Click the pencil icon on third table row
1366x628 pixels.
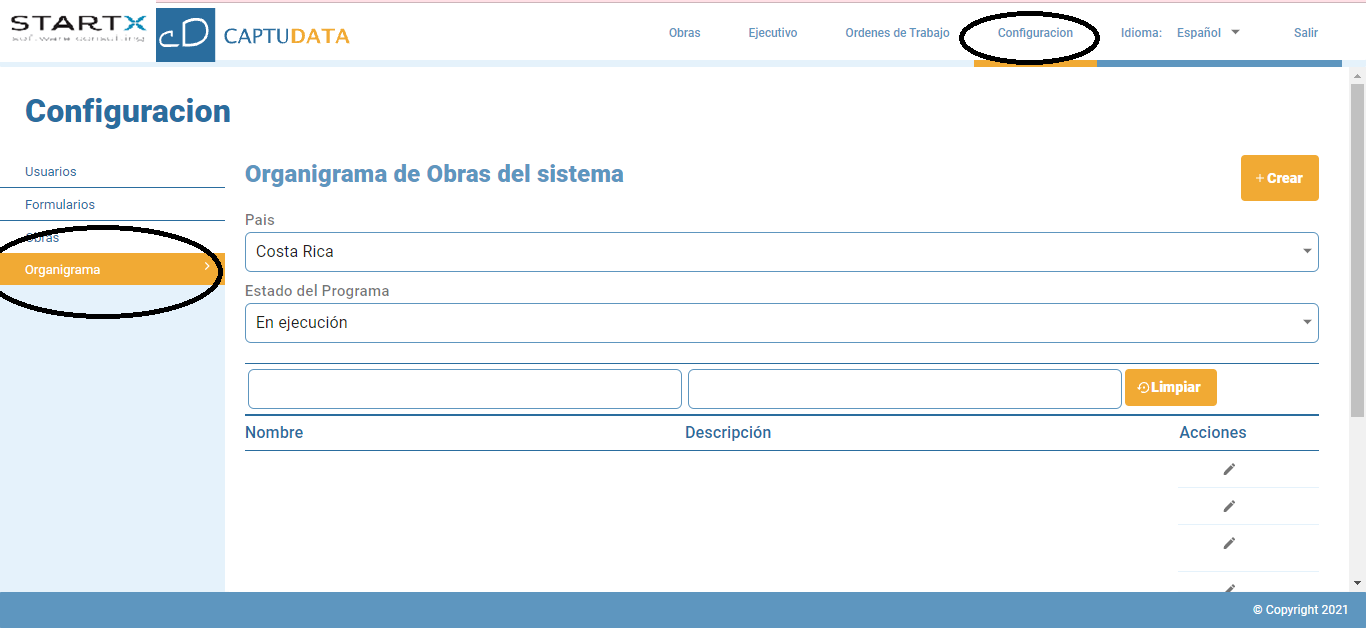click(x=1229, y=544)
